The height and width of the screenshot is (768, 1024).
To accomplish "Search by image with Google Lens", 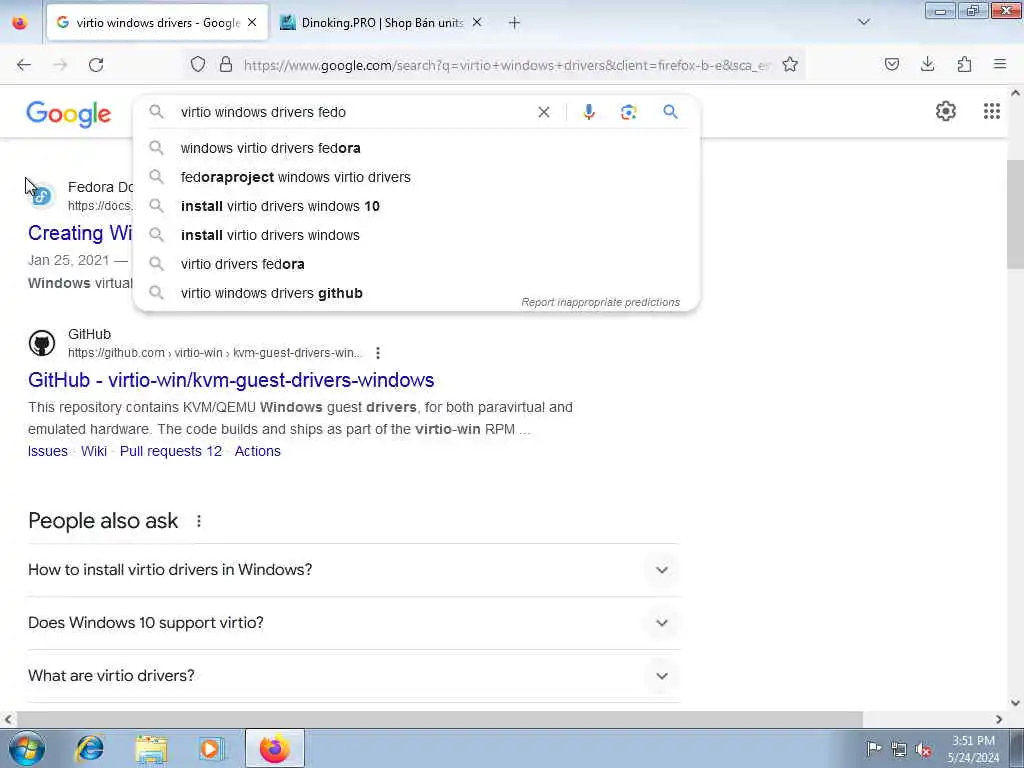I will click(x=628, y=112).
